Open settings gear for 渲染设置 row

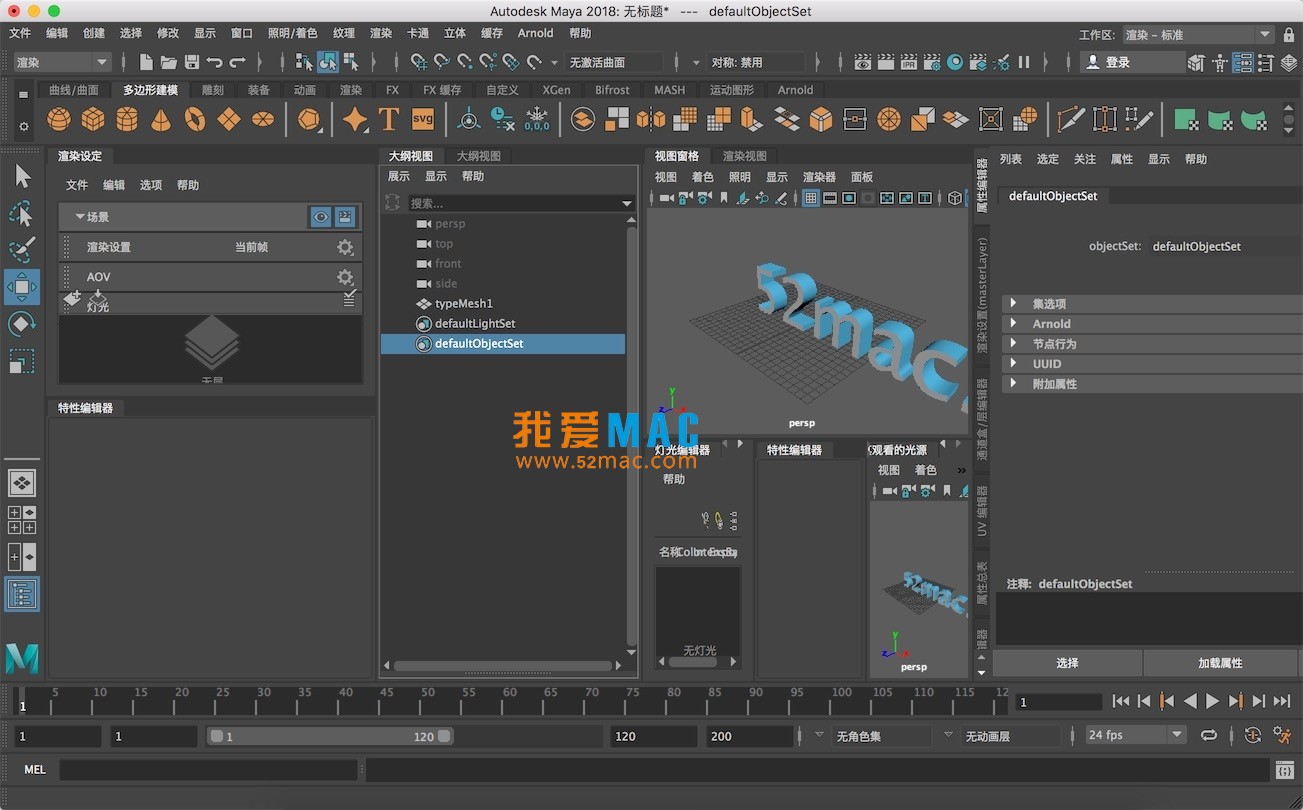345,247
